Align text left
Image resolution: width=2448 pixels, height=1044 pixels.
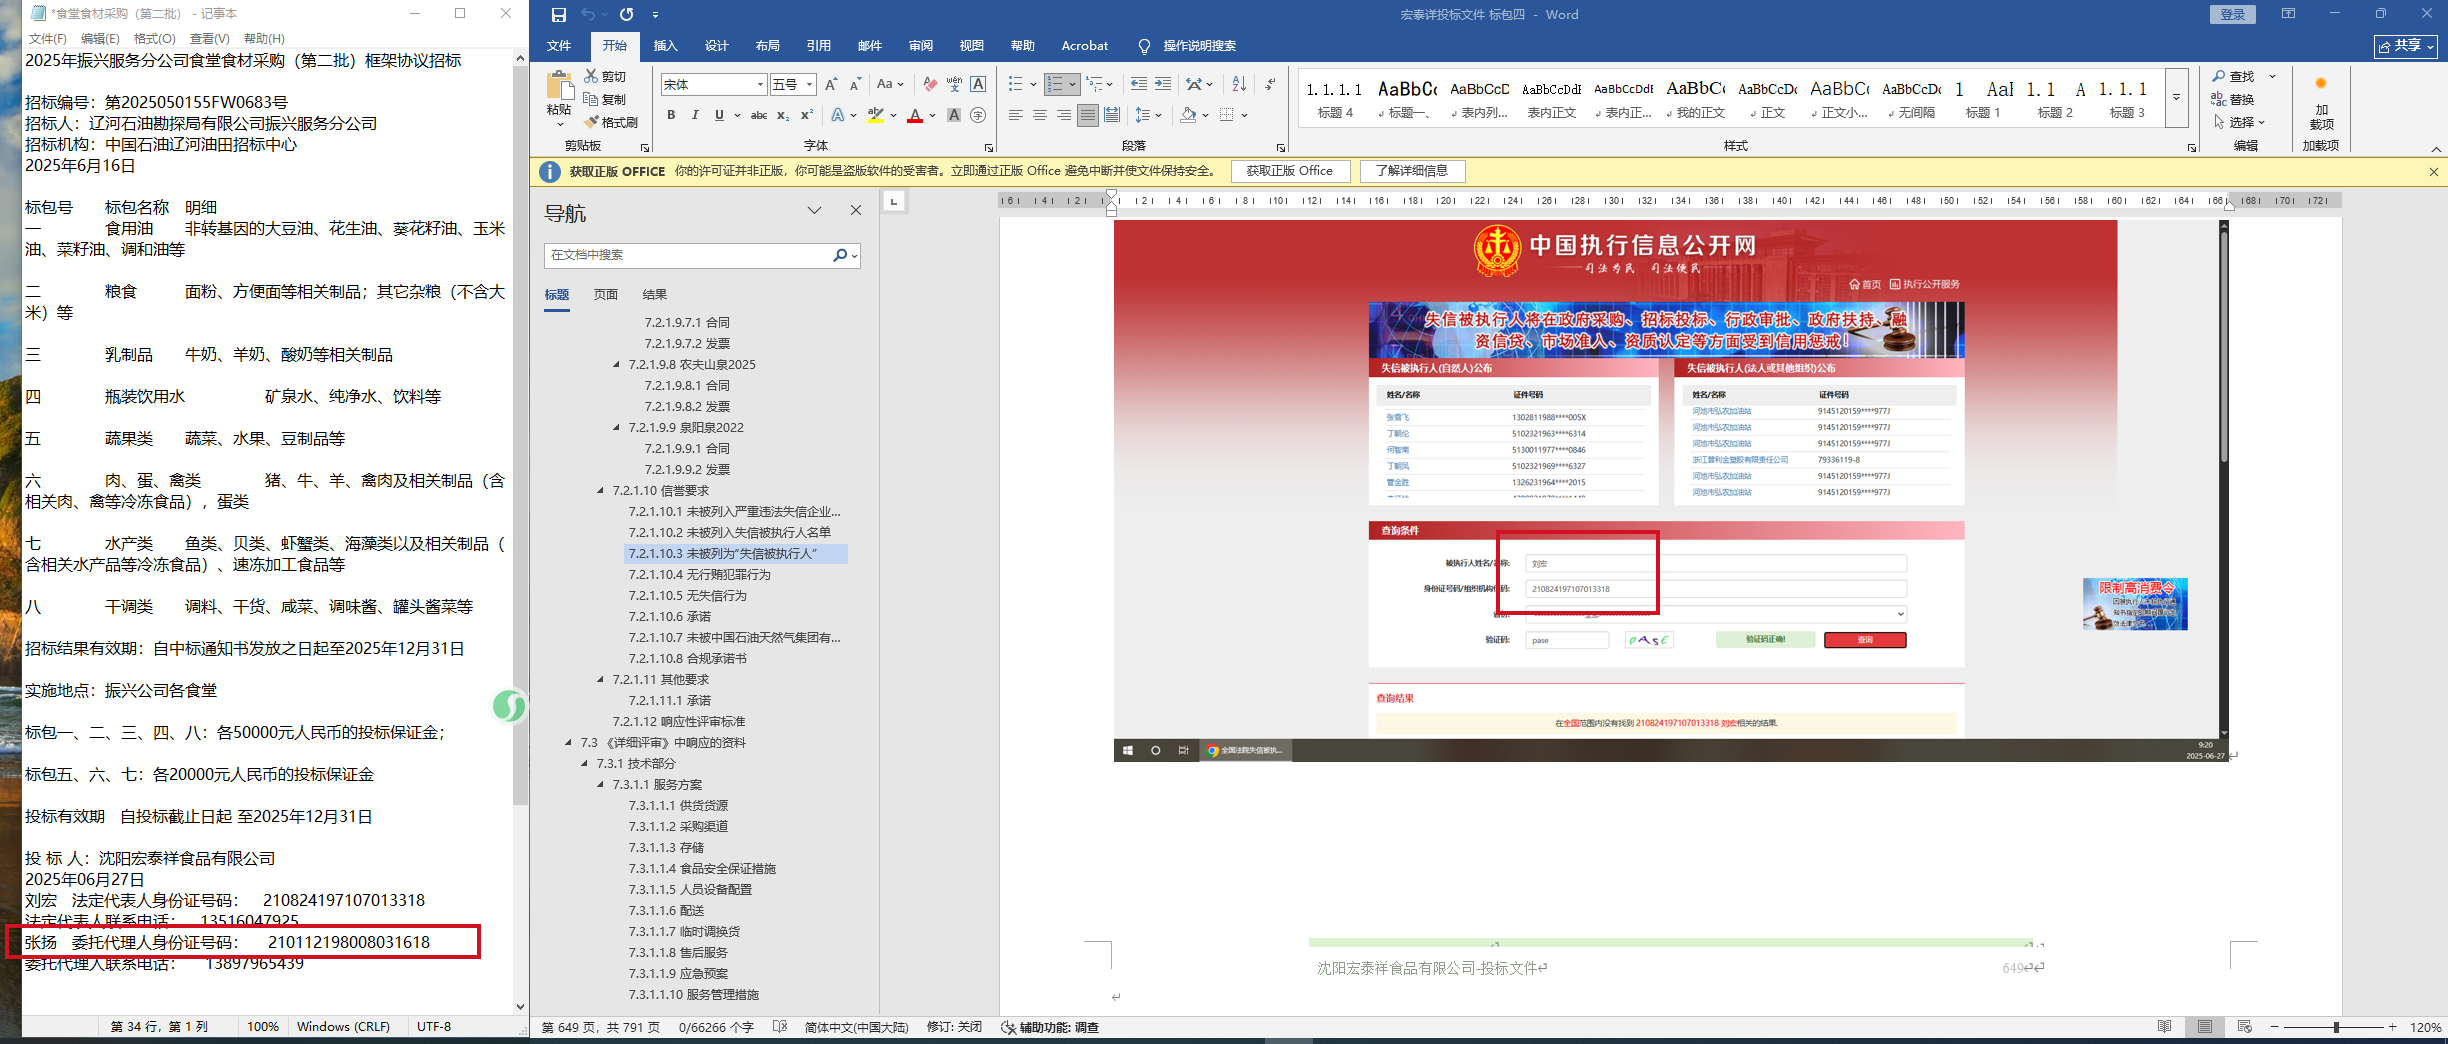tap(1016, 115)
